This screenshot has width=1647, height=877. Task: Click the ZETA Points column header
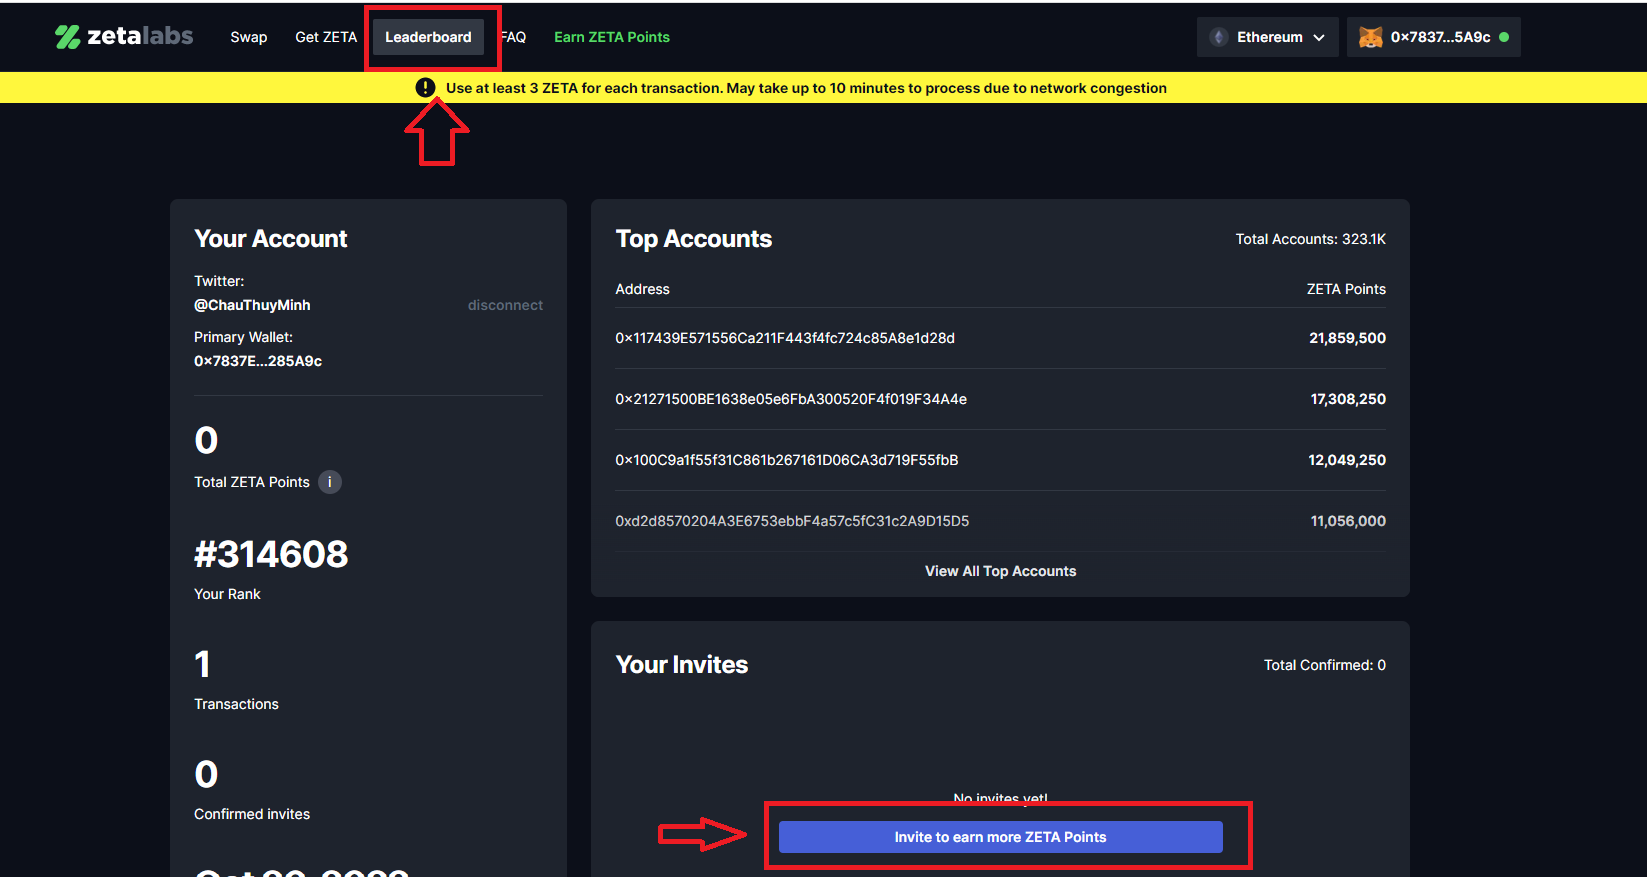pos(1346,289)
